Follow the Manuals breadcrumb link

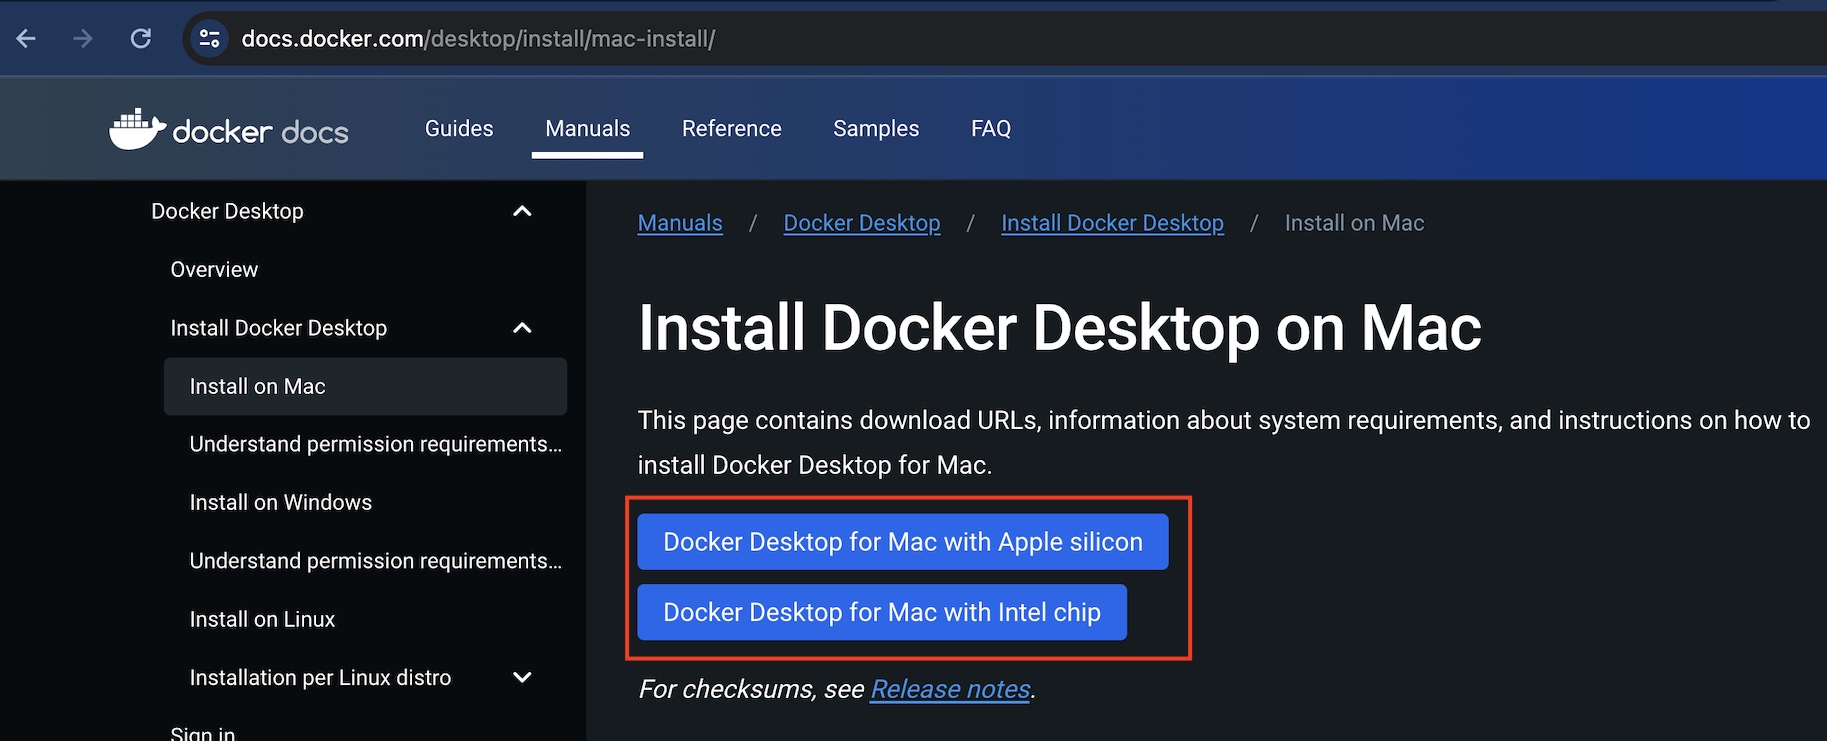point(680,223)
